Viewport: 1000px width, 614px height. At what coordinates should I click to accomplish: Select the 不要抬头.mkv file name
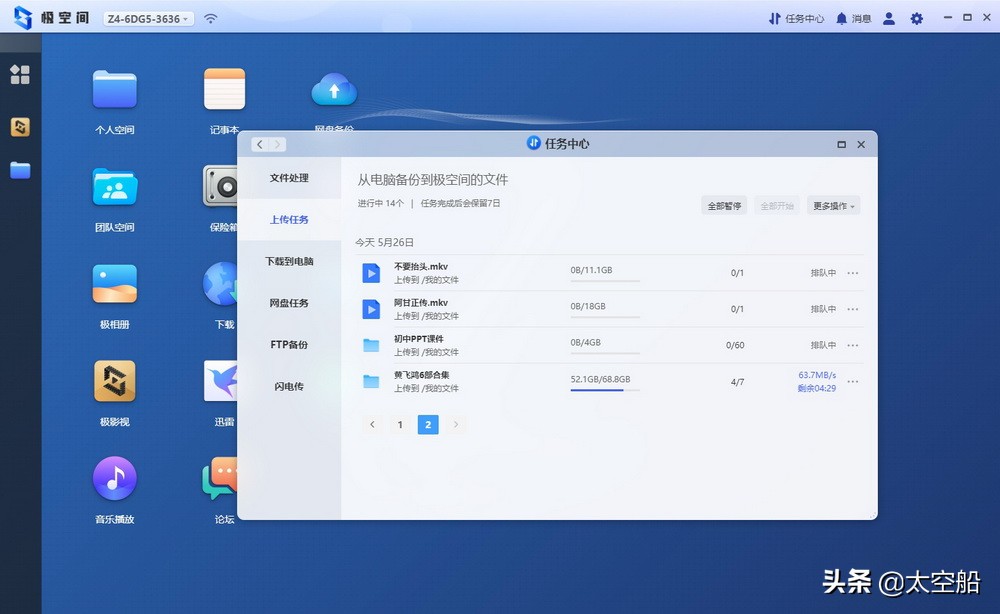point(421,267)
